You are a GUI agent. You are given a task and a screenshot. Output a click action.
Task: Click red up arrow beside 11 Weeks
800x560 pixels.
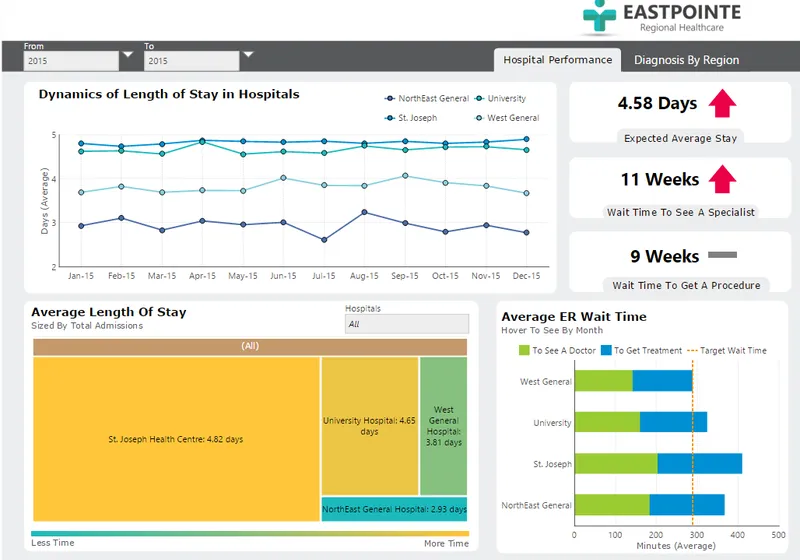[722, 179]
